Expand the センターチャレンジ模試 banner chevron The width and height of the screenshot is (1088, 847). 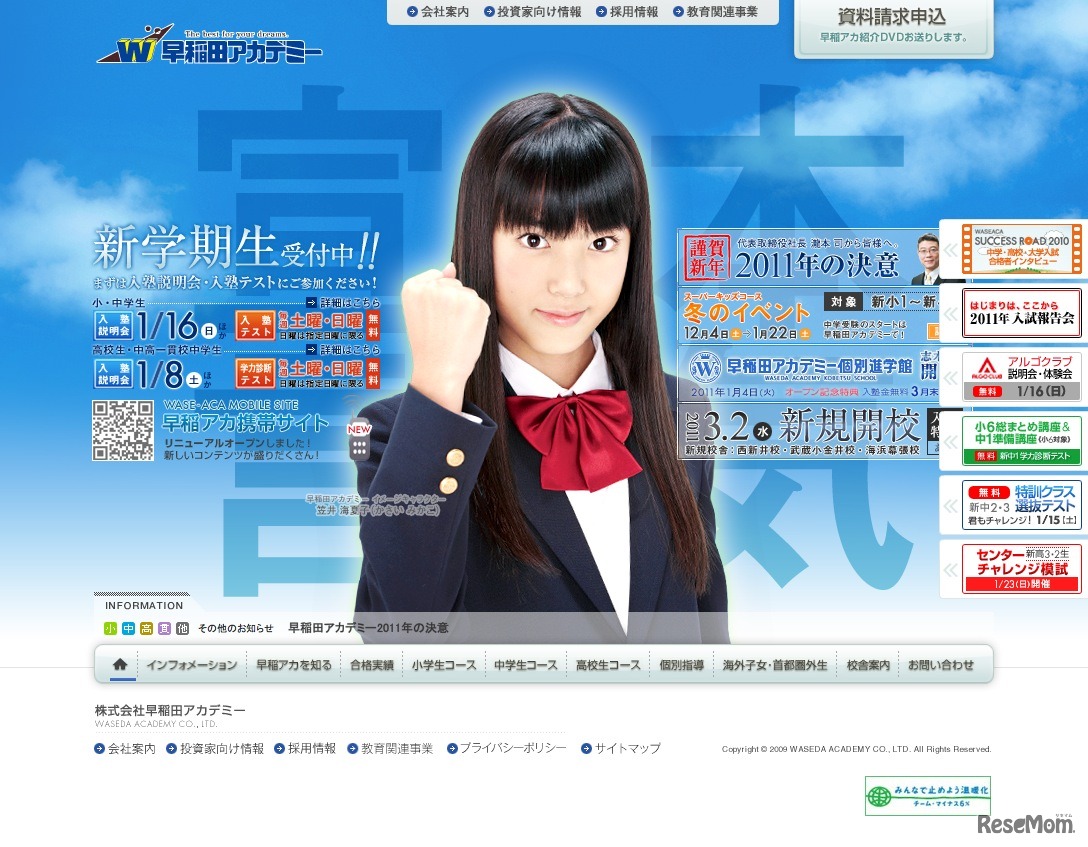coord(951,570)
